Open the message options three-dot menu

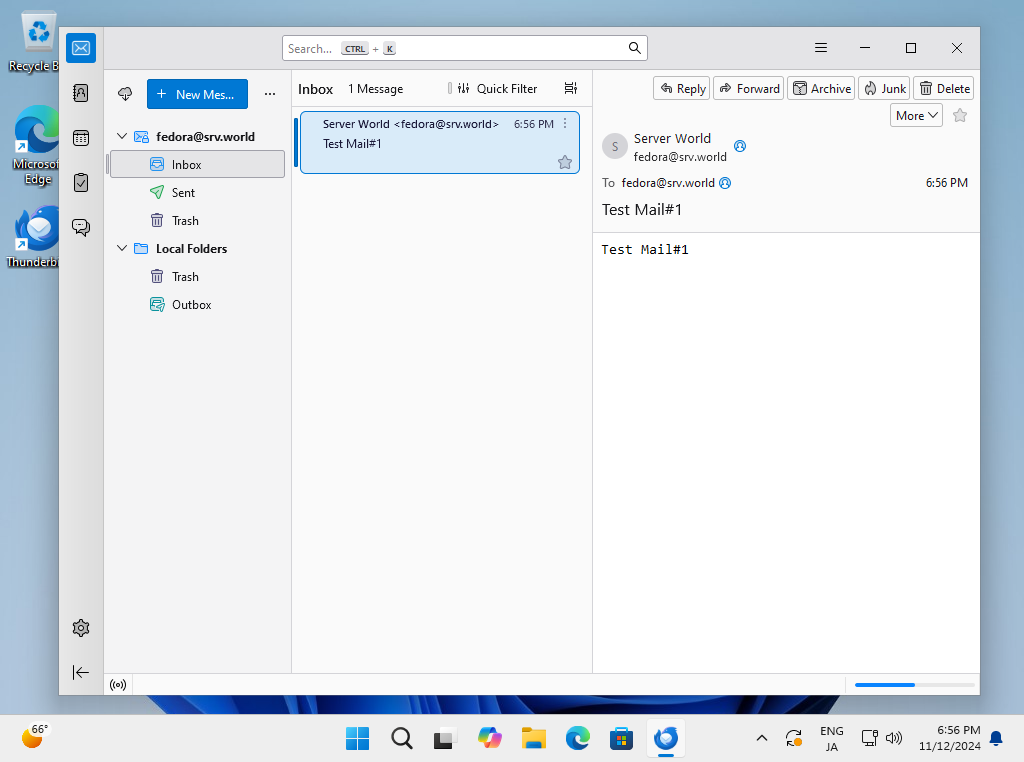tap(565, 123)
